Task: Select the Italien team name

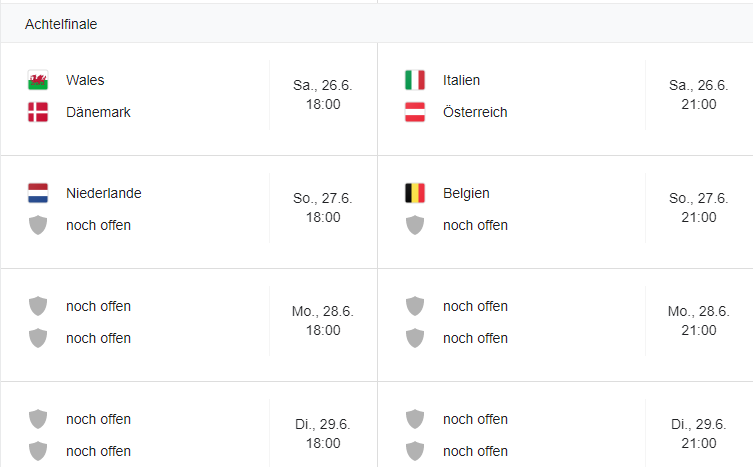Action: [x=461, y=80]
